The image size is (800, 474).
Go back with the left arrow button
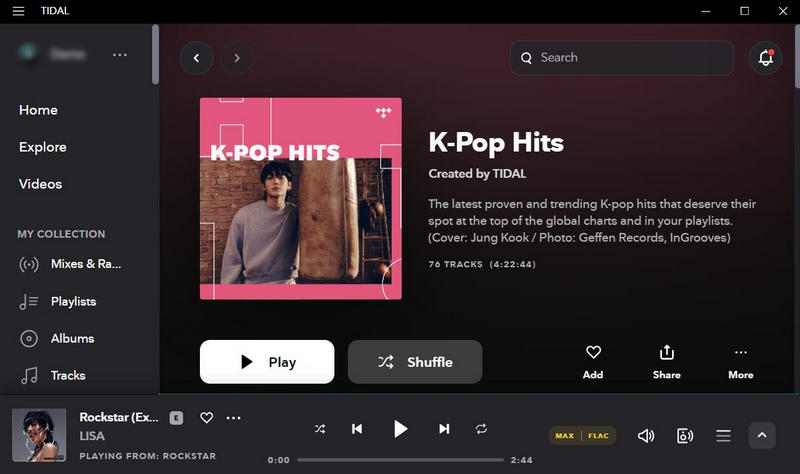pos(196,58)
